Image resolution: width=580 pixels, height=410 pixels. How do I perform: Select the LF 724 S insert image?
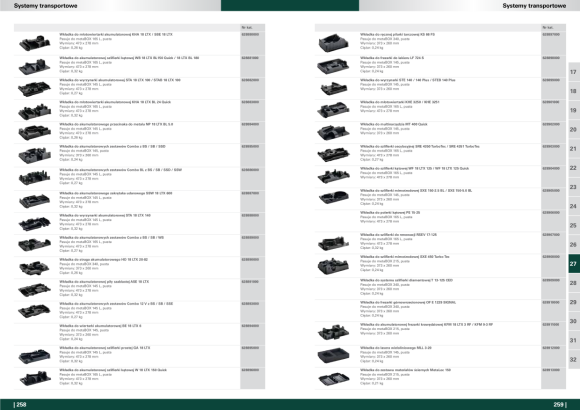[x=333, y=66]
